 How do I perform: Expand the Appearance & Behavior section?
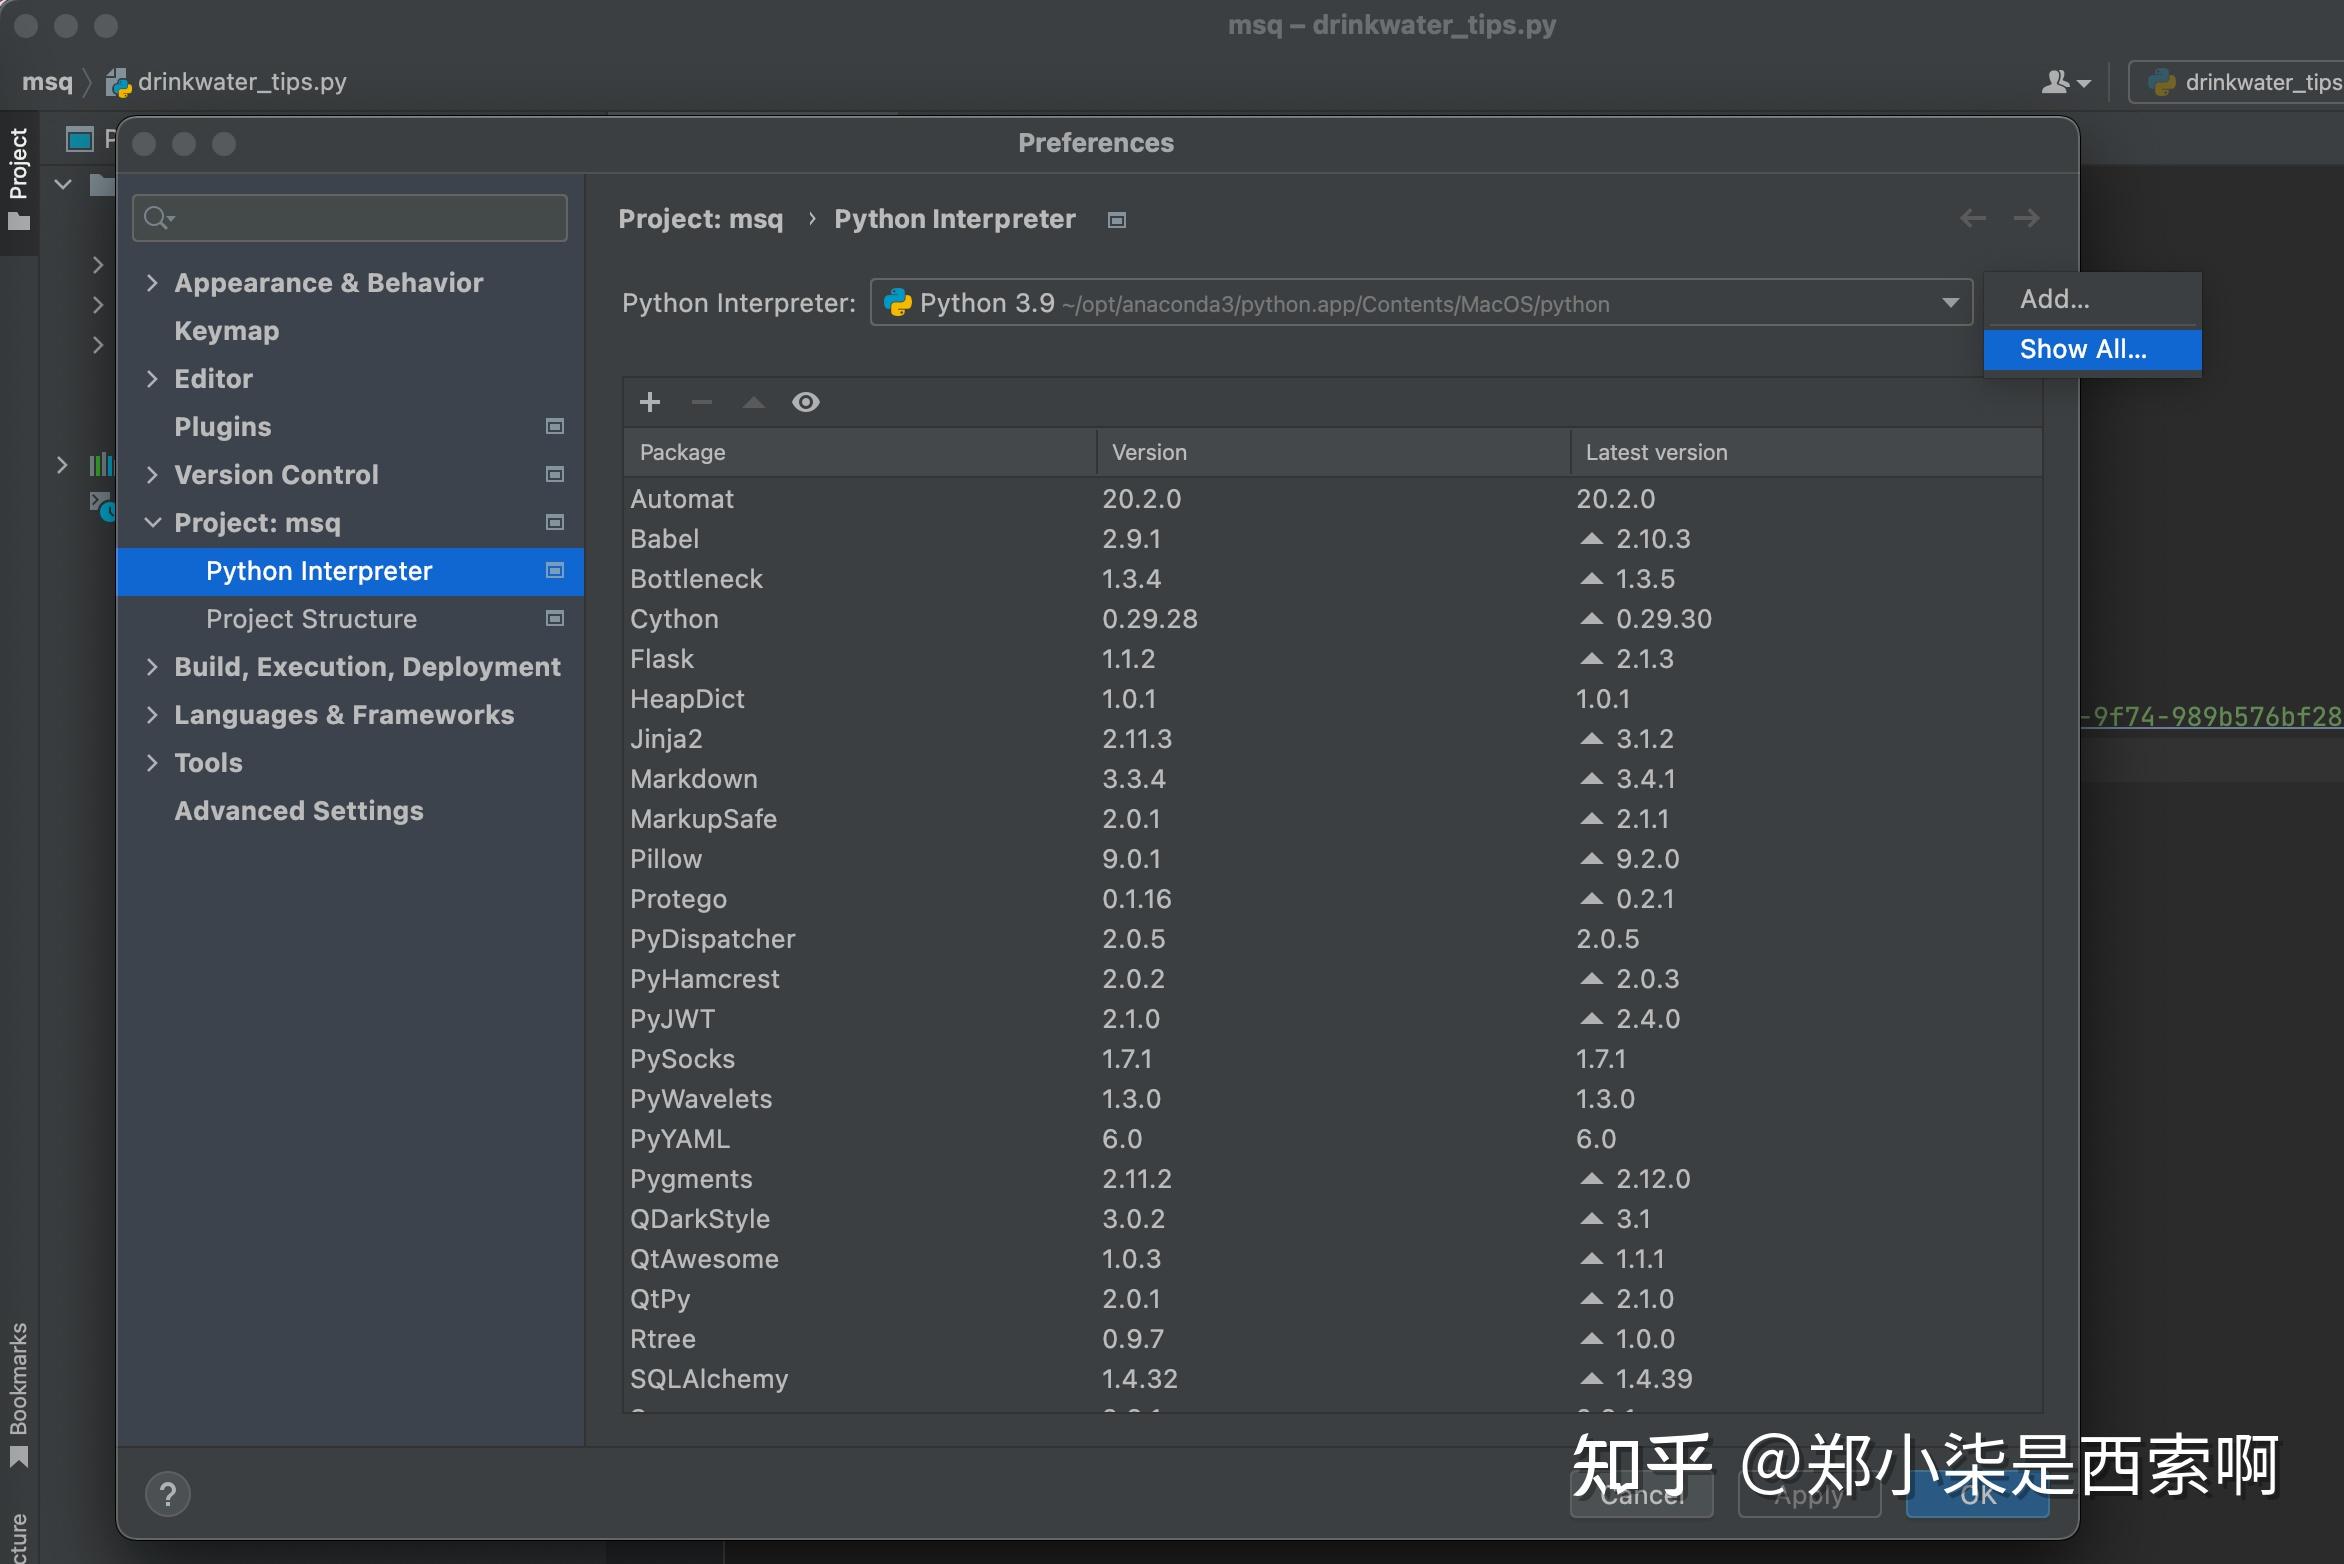pos(153,283)
